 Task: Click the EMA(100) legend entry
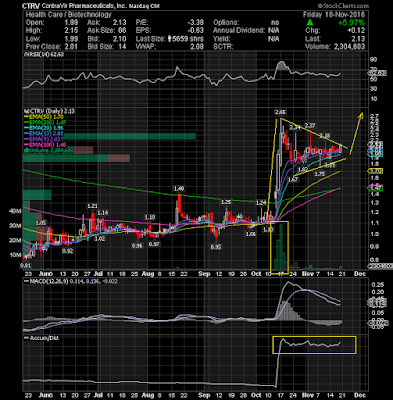tap(46, 145)
